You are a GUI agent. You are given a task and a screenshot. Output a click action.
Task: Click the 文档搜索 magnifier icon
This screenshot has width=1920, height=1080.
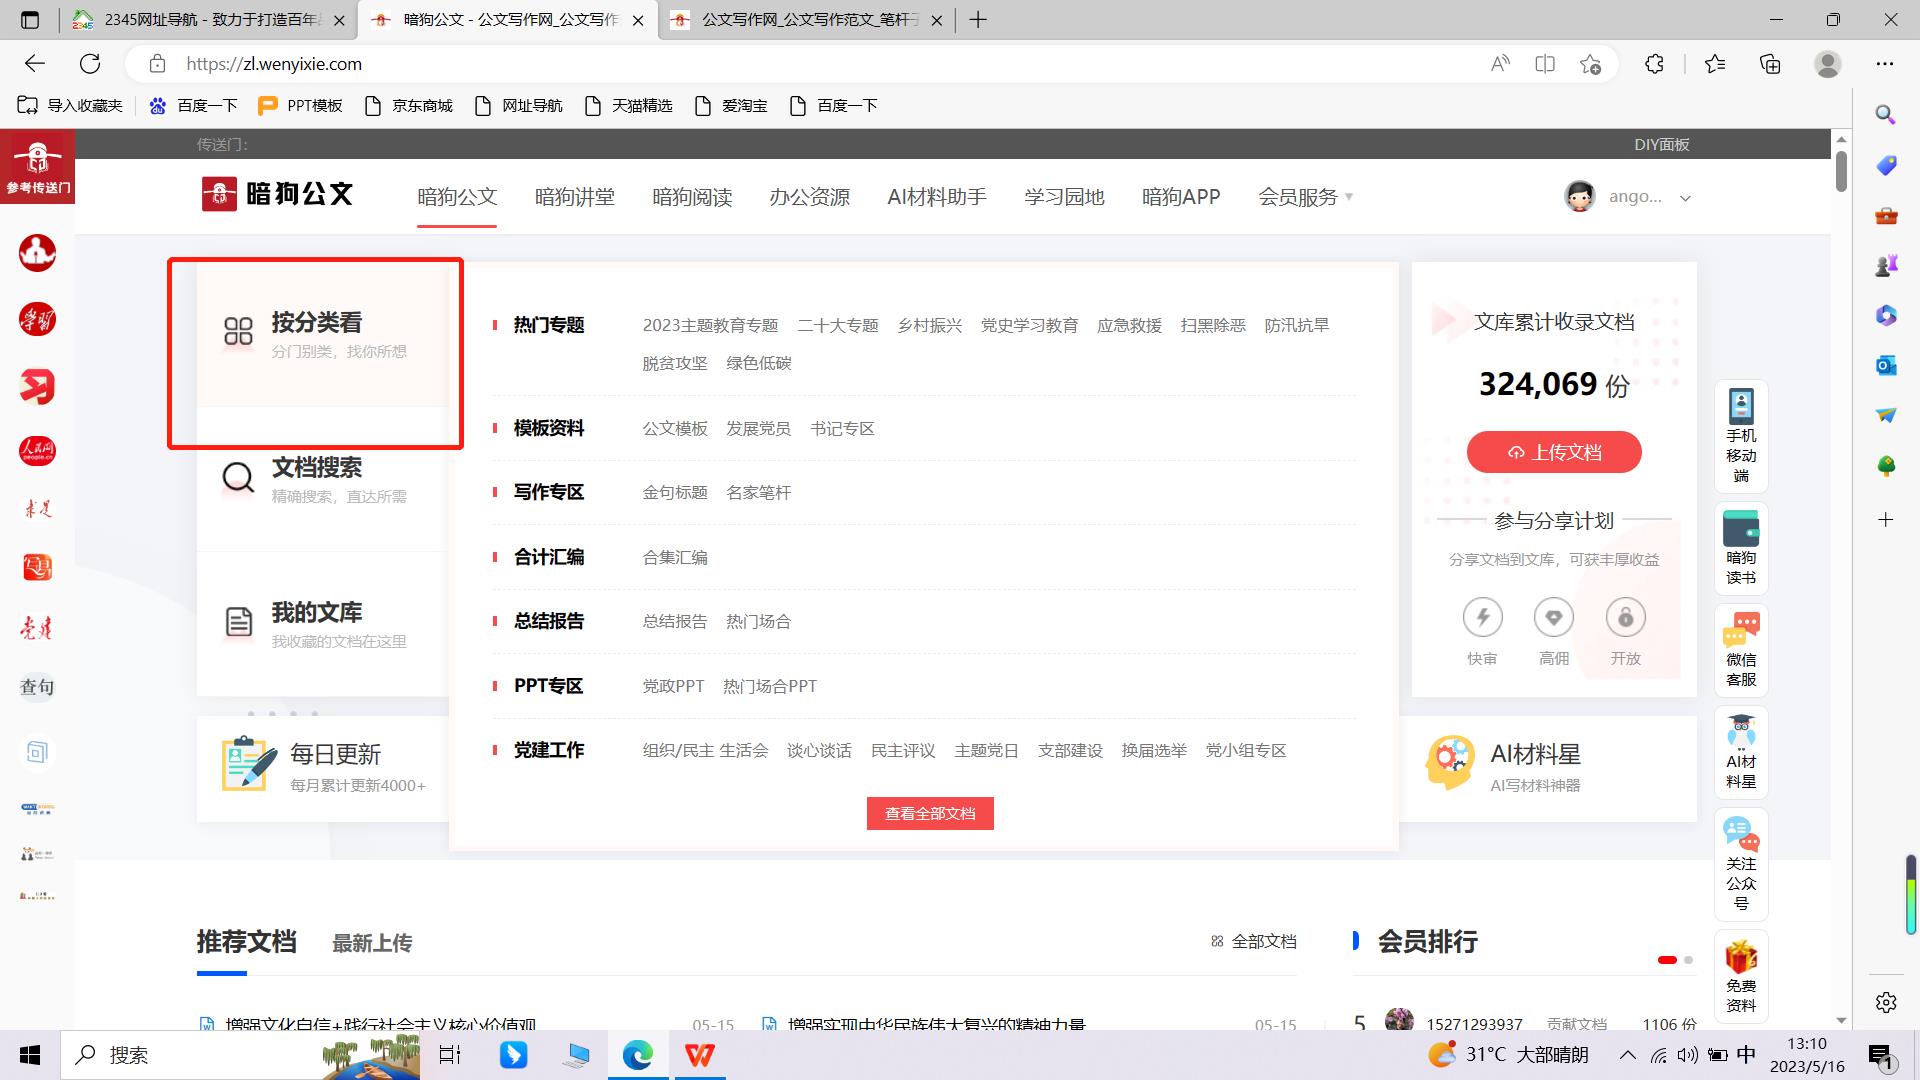tap(238, 478)
